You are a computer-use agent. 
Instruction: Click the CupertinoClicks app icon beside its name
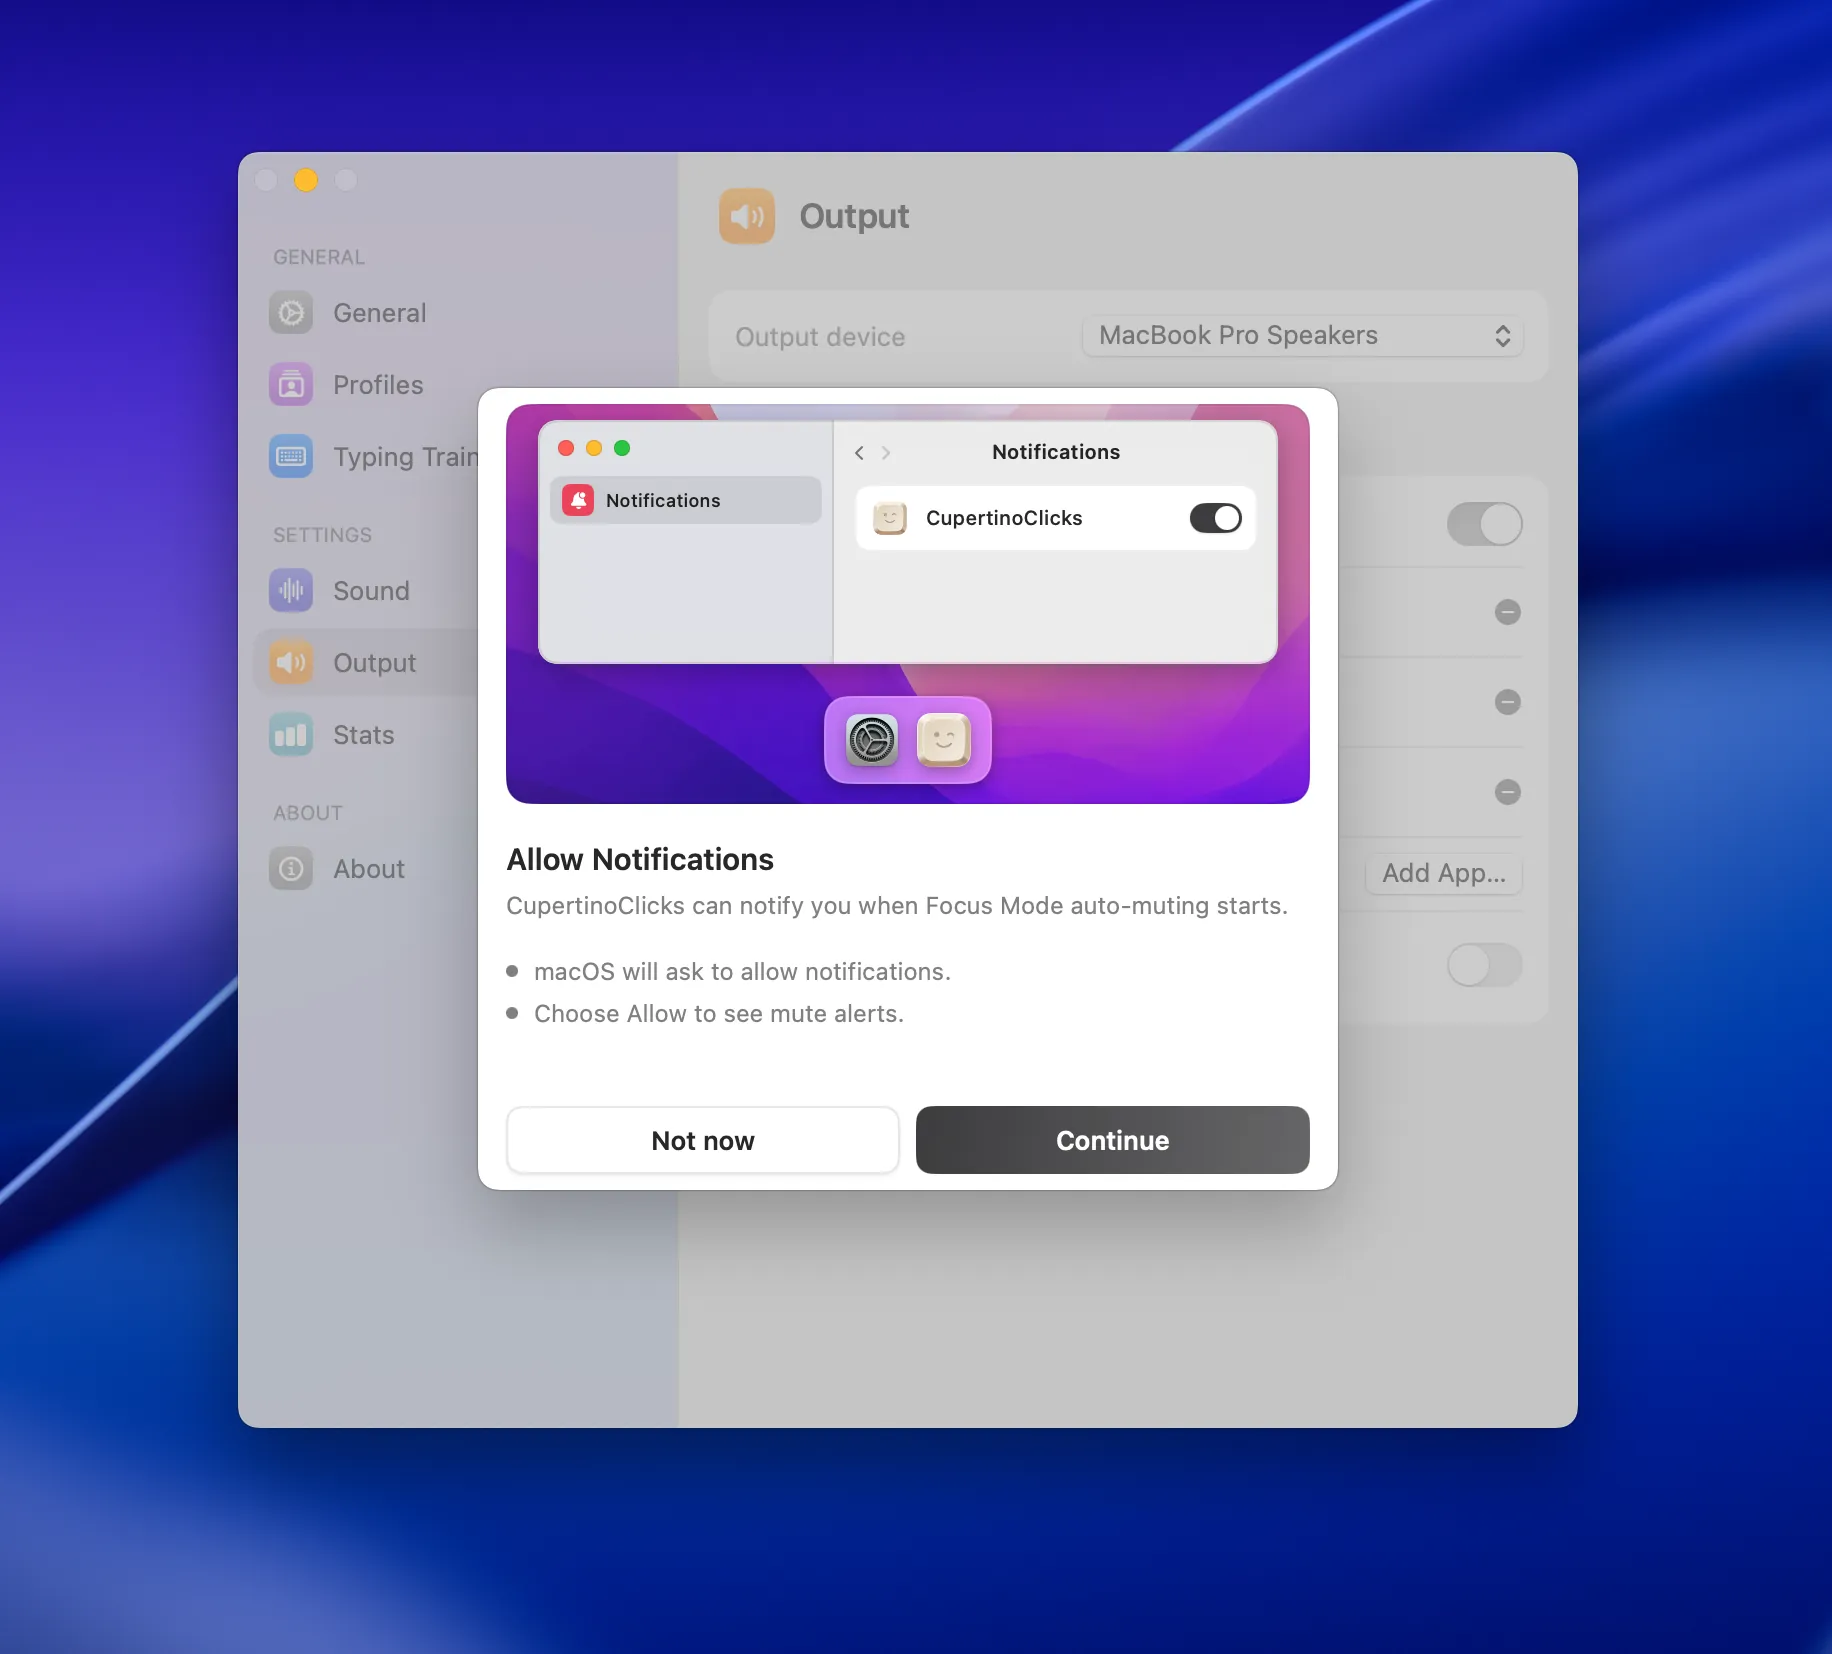point(890,518)
